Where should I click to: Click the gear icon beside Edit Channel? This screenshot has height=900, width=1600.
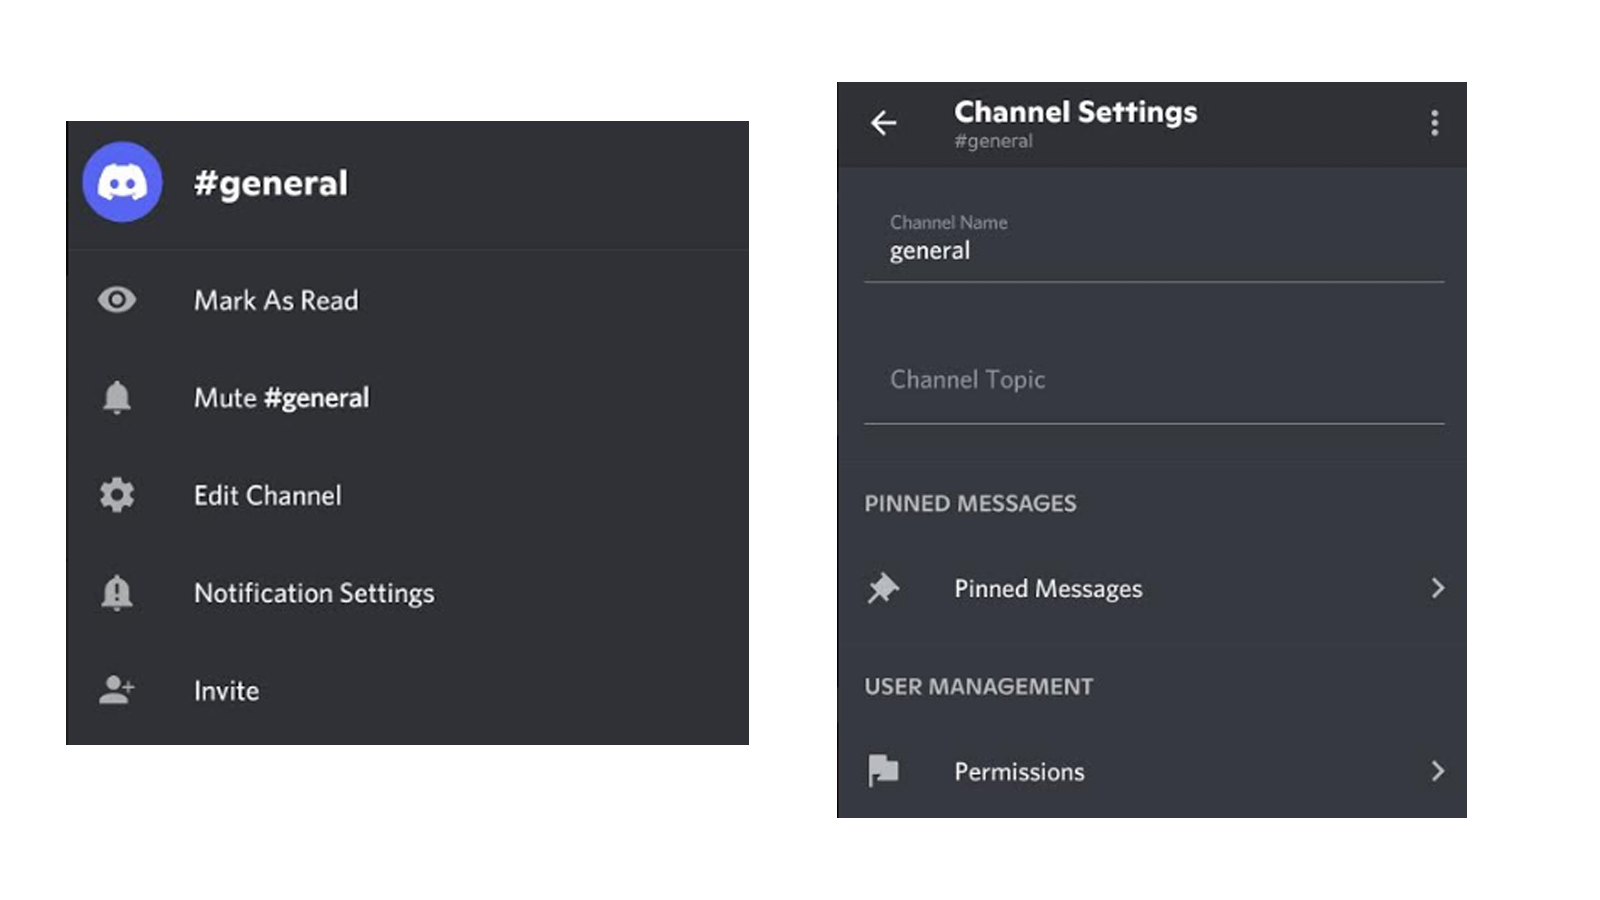(x=117, y=495)
